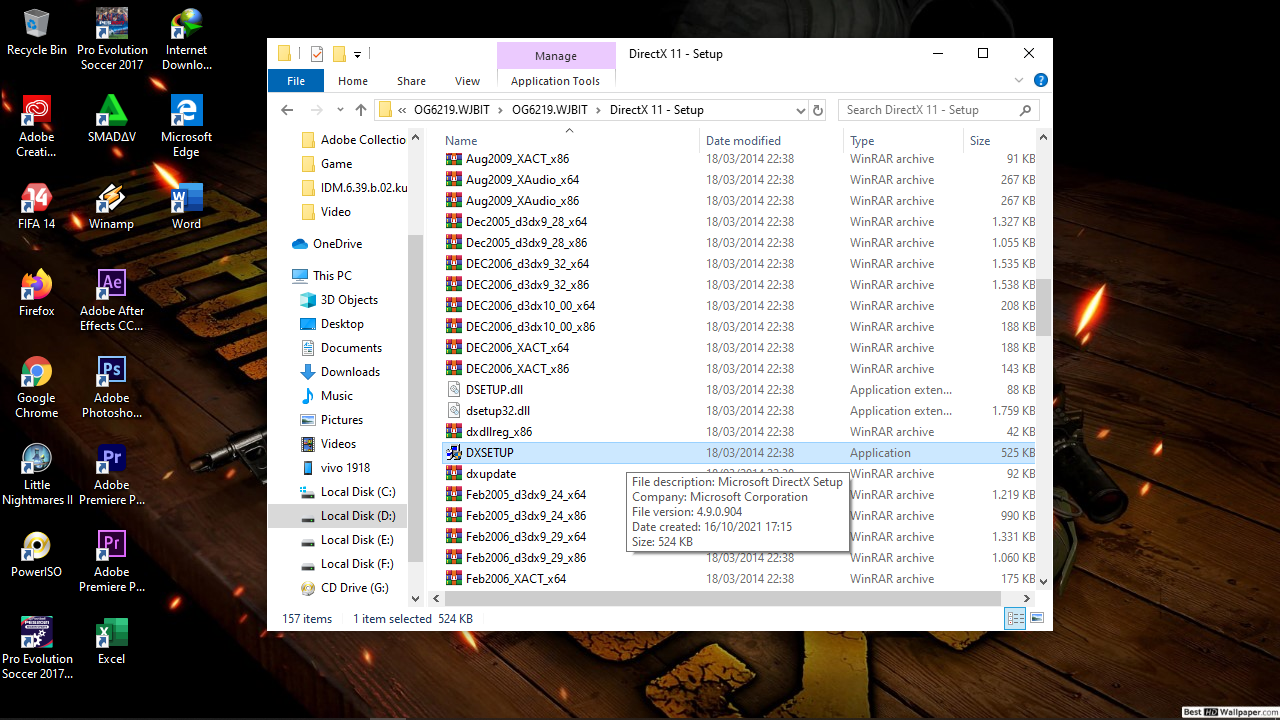The height and width of the screenshot is (720, 1280).
Task: Click the Explorer Back arrow
Action: (287, 110)
